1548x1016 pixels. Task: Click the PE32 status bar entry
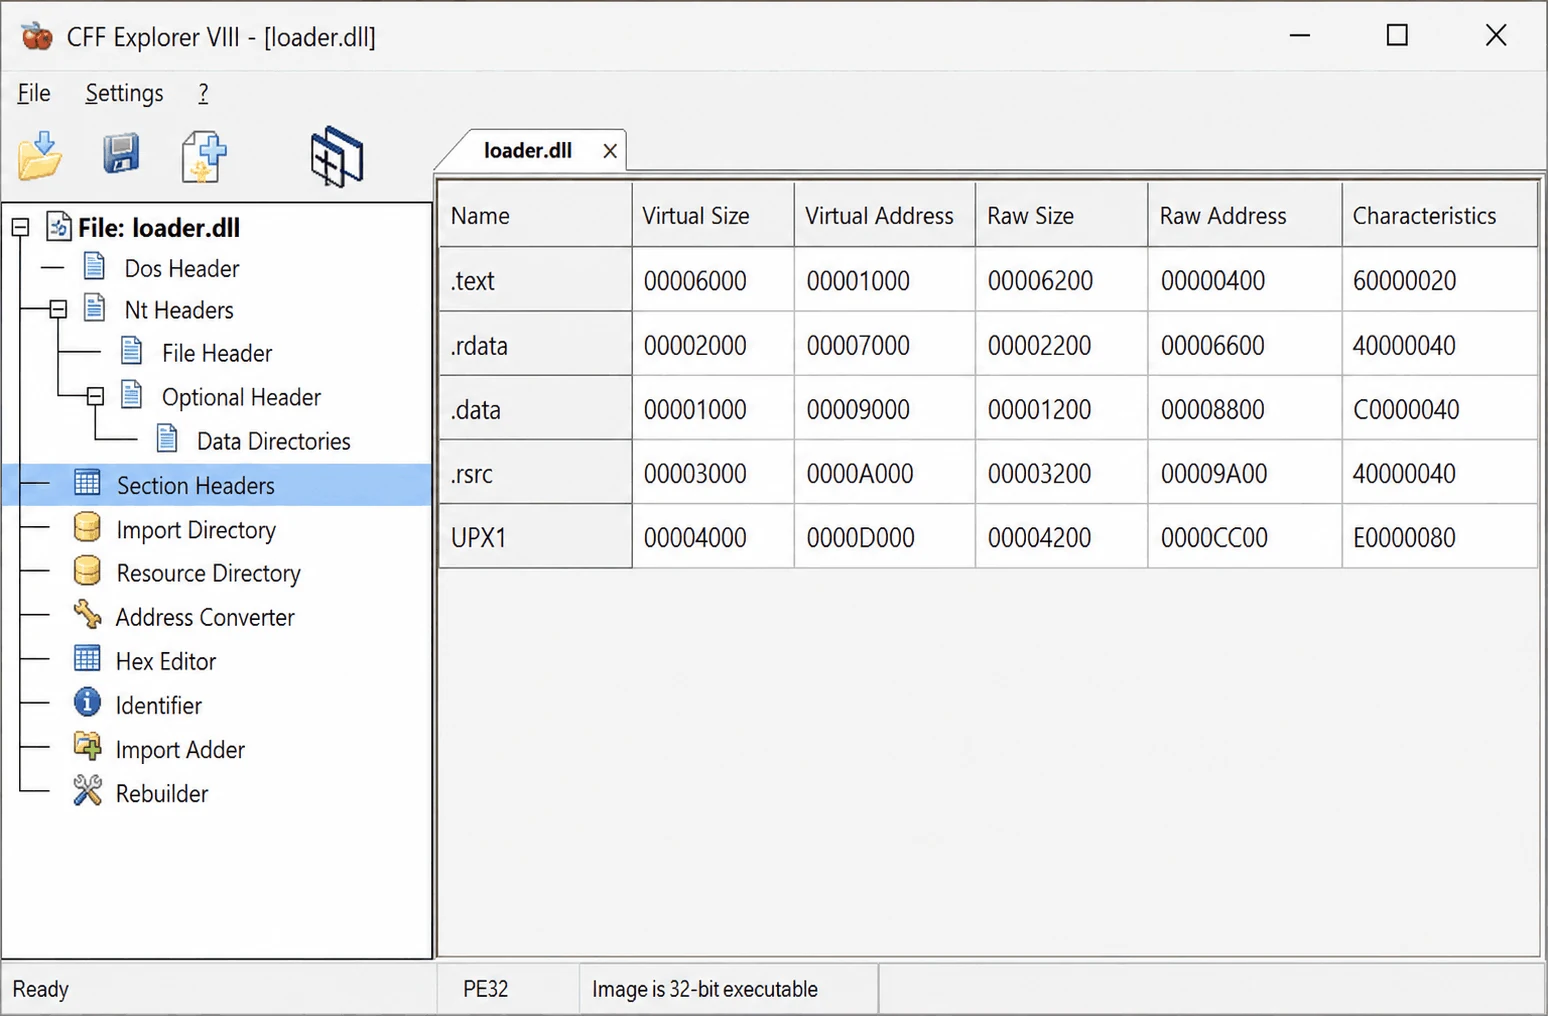485,989
